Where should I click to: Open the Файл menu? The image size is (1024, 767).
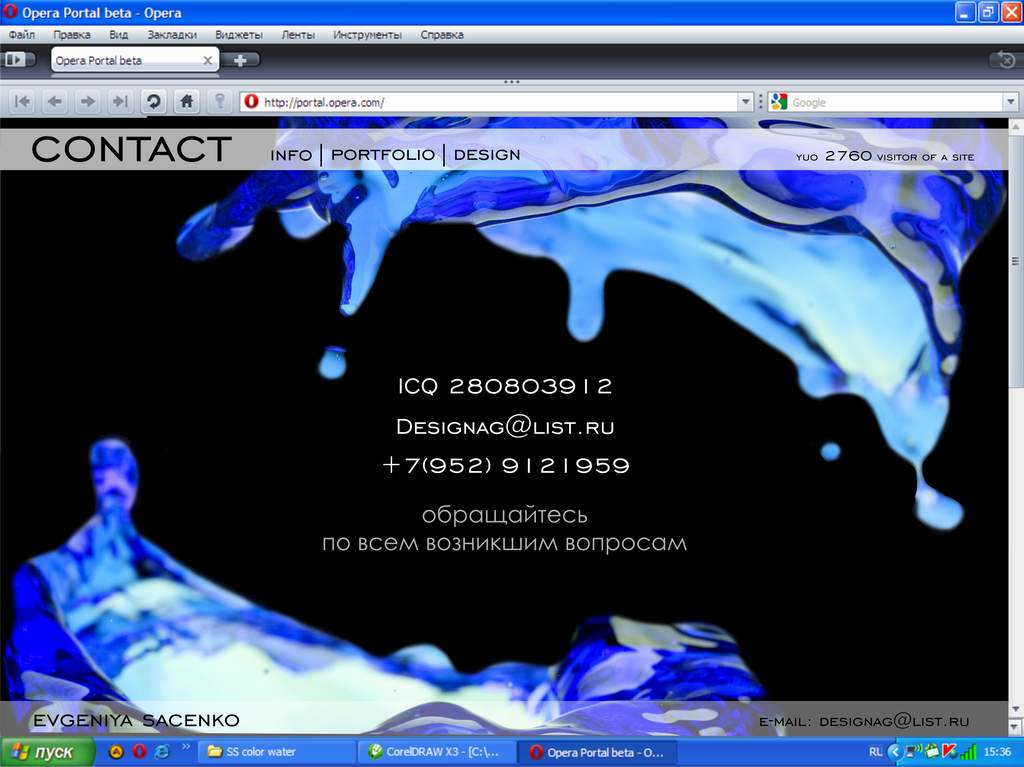[x=22, y=35]
